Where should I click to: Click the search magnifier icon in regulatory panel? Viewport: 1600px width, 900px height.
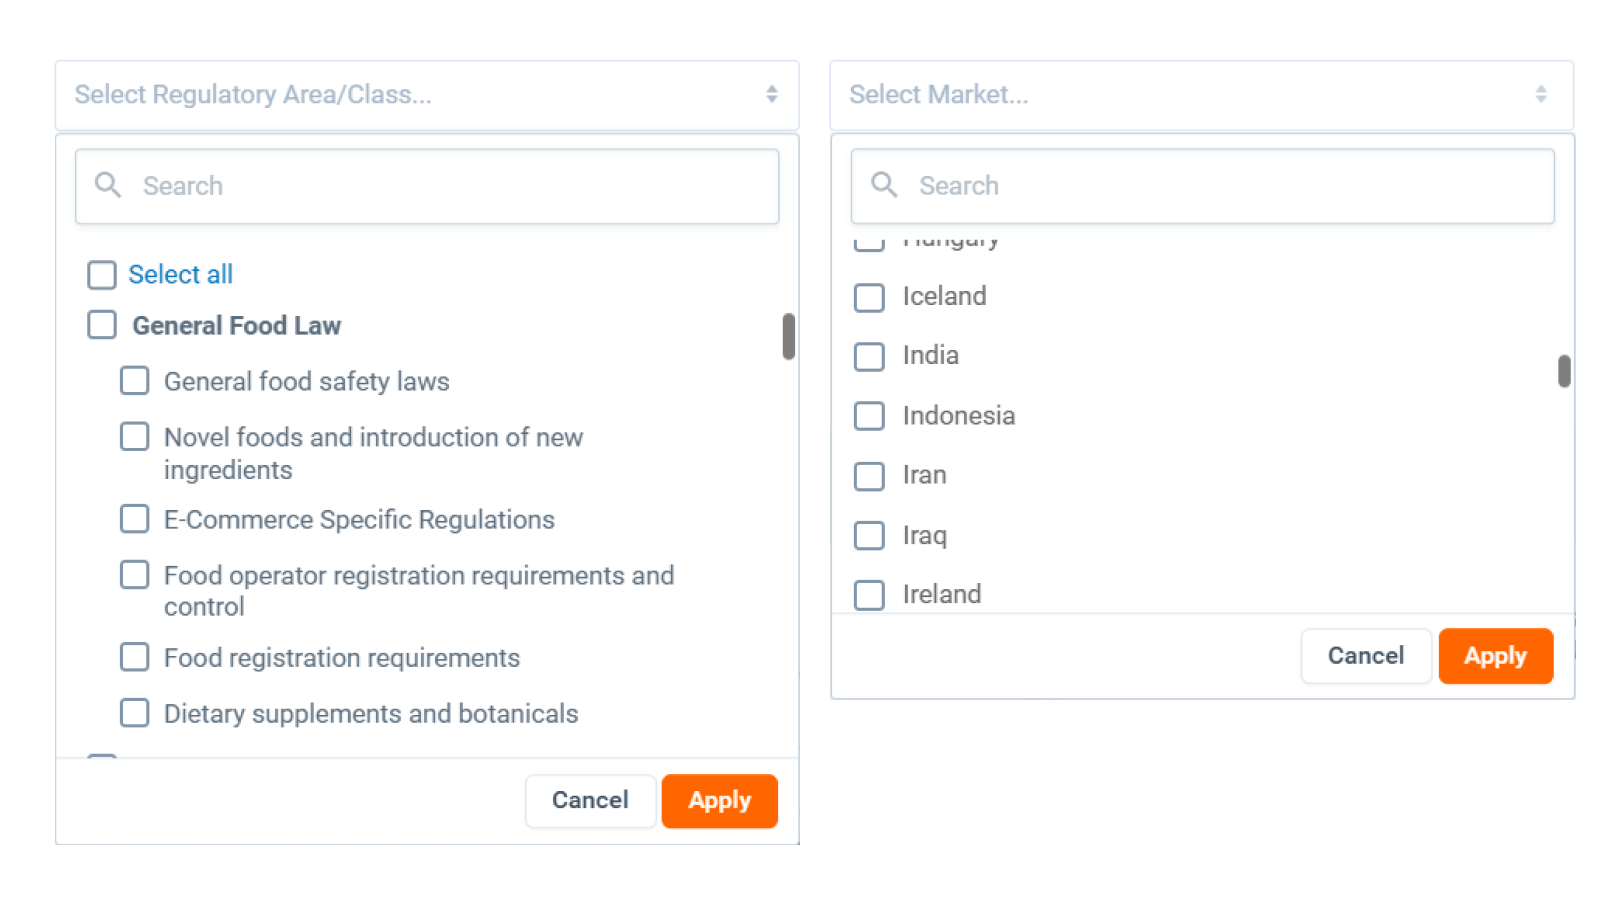(x=107, y=185)
